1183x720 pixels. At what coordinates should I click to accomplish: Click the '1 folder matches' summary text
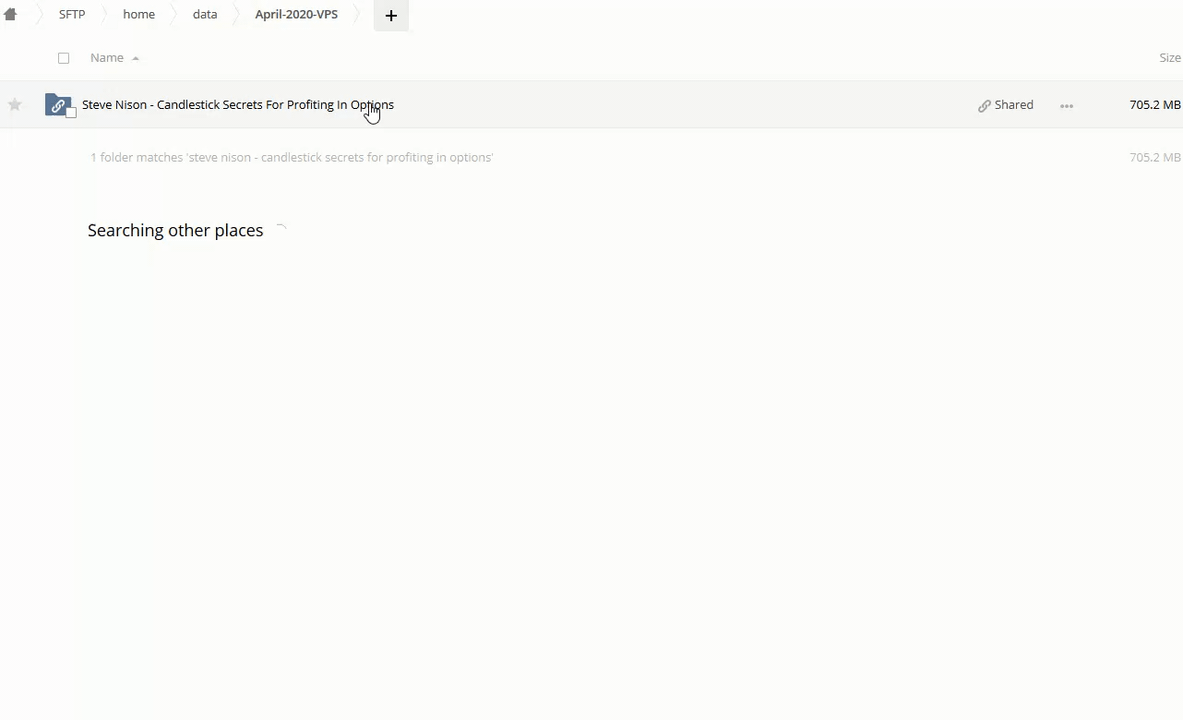tap(291, 158)
